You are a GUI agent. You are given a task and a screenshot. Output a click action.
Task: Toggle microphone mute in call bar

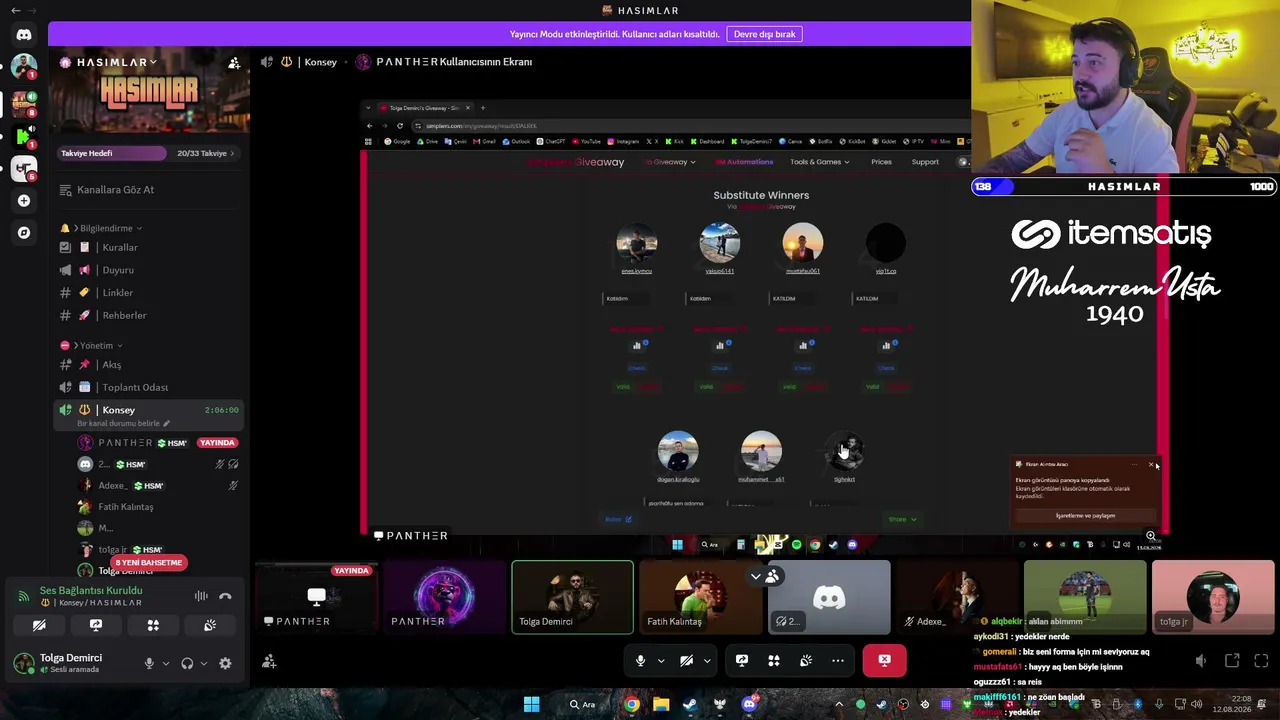click(641, 660)
